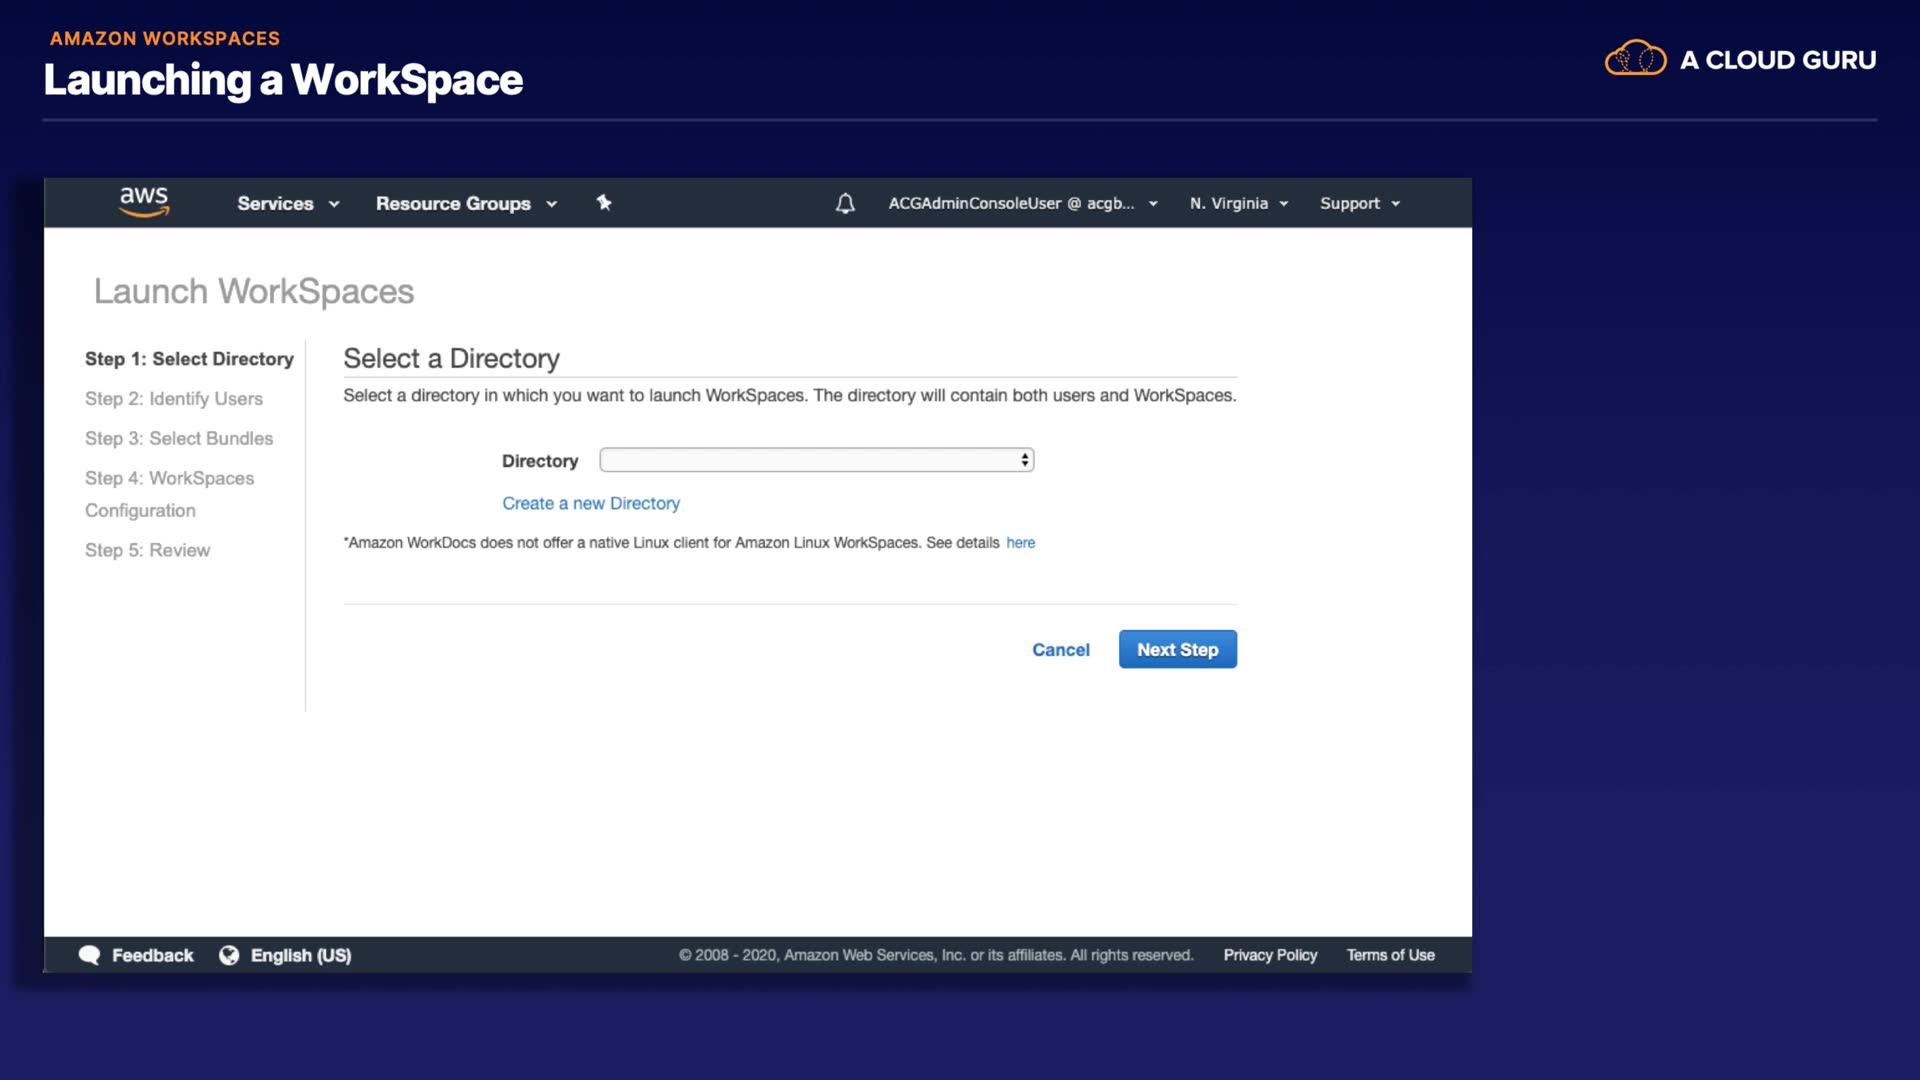This screenshot has height=1080, width=1920.
Task: Click the pin shortcuts star icon
Action: coord(604,203)
